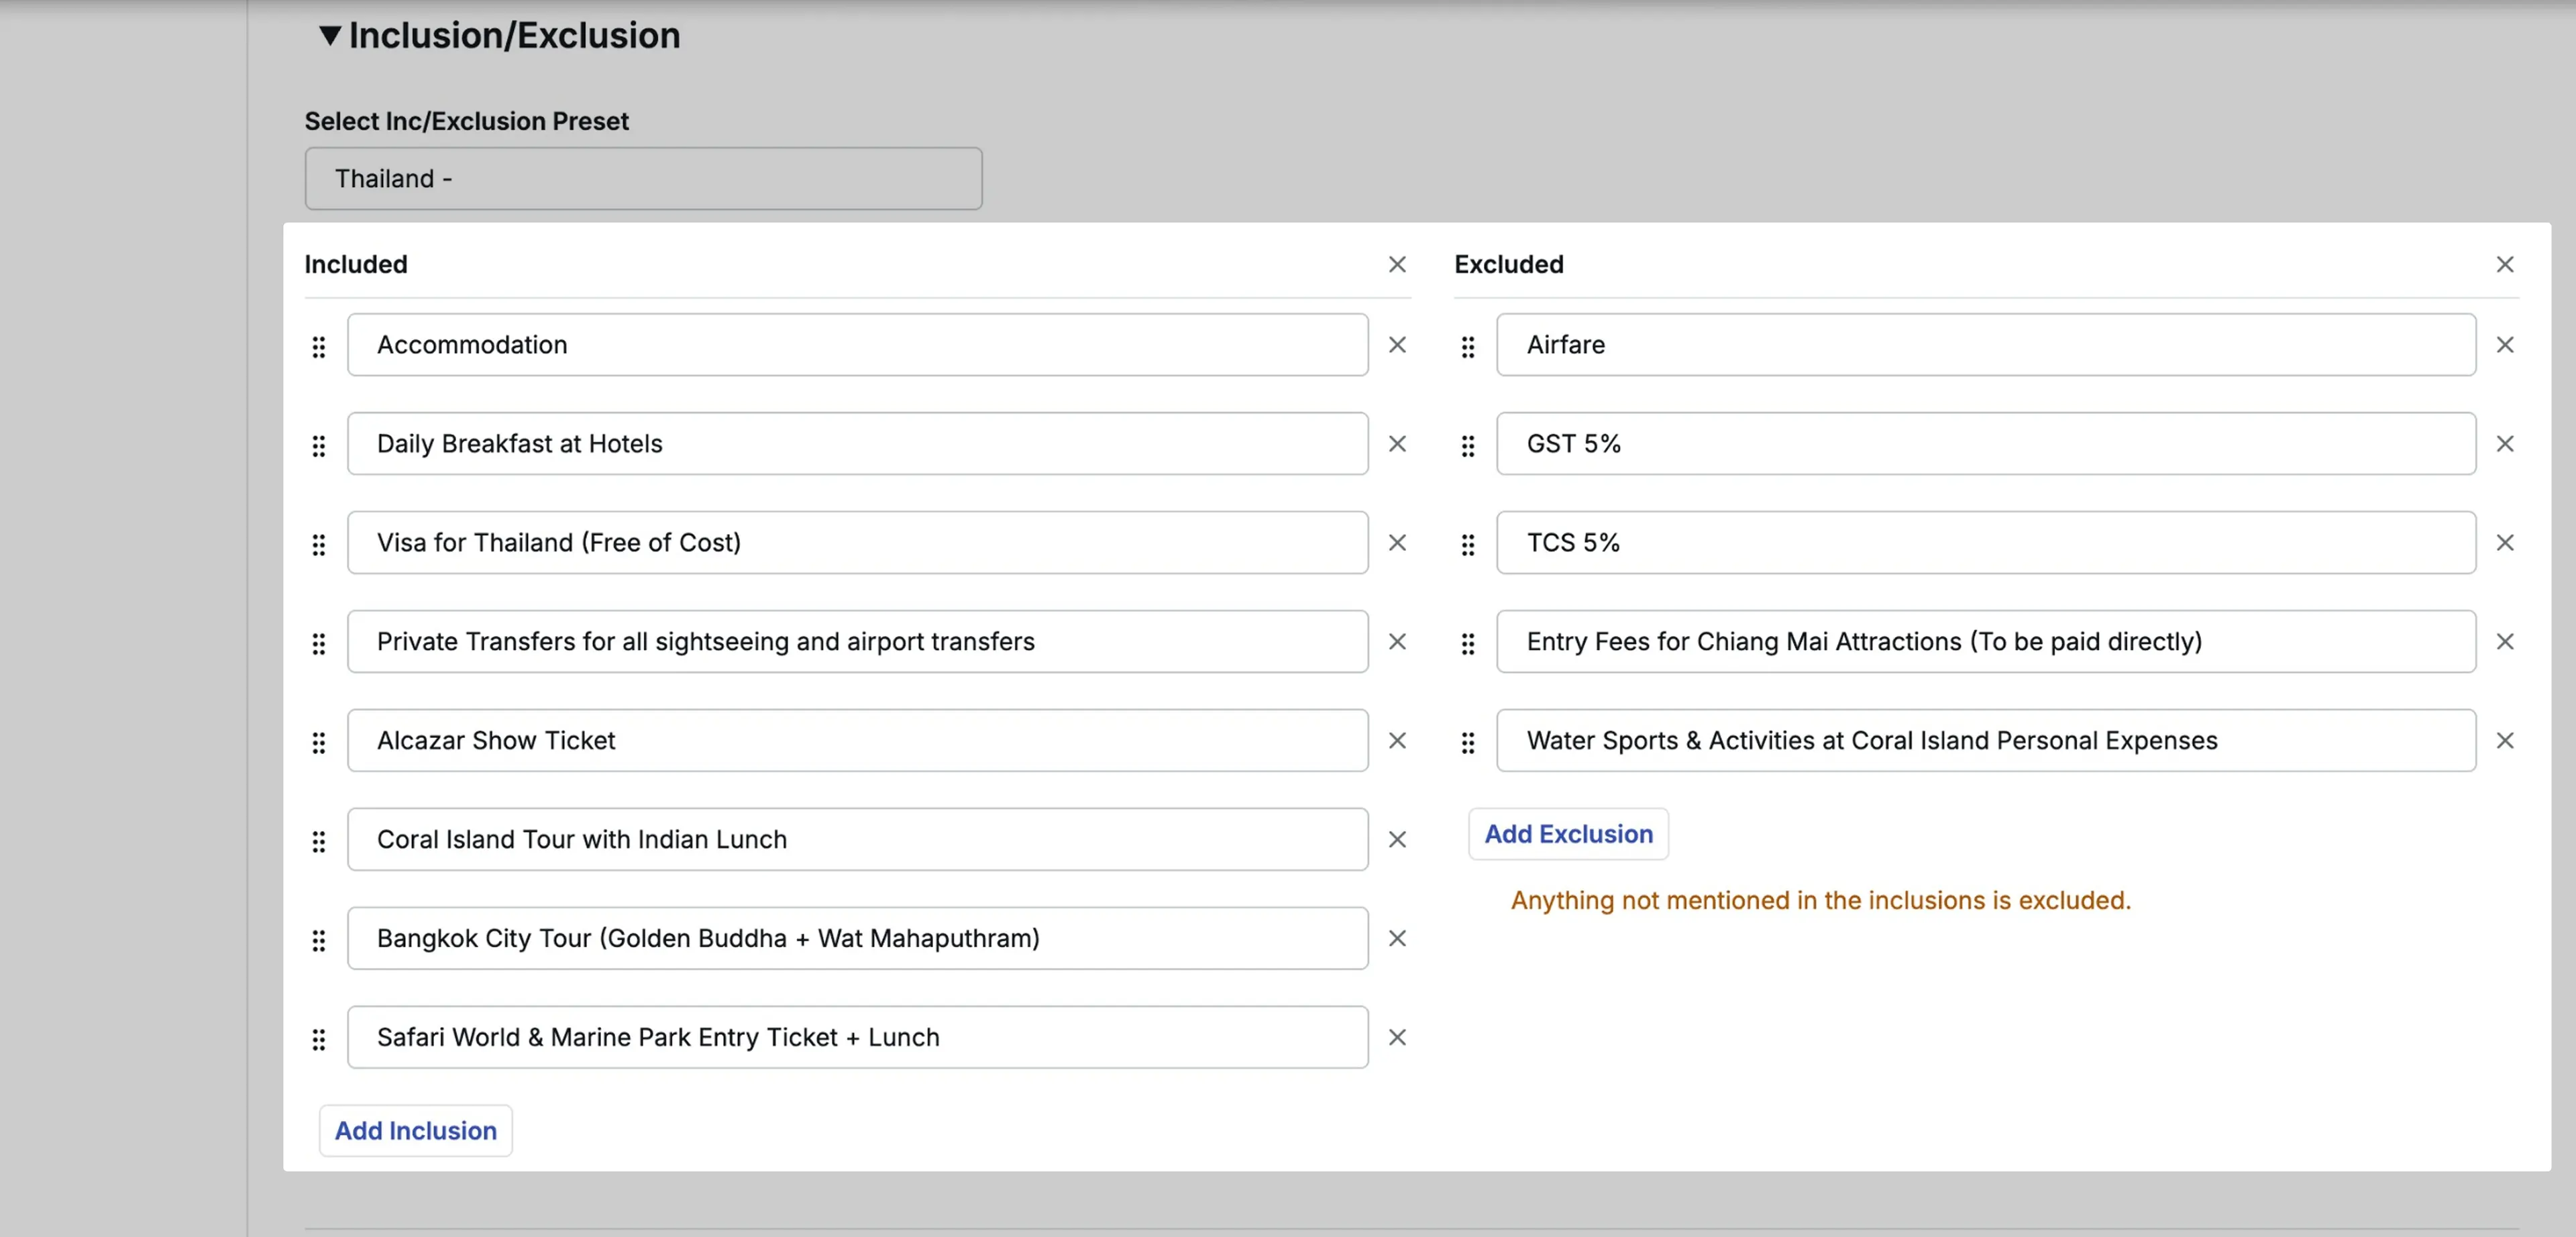Click the 'Select Inc/Exclusion Preset' label
The image size is (2576, 1237).
466,121
